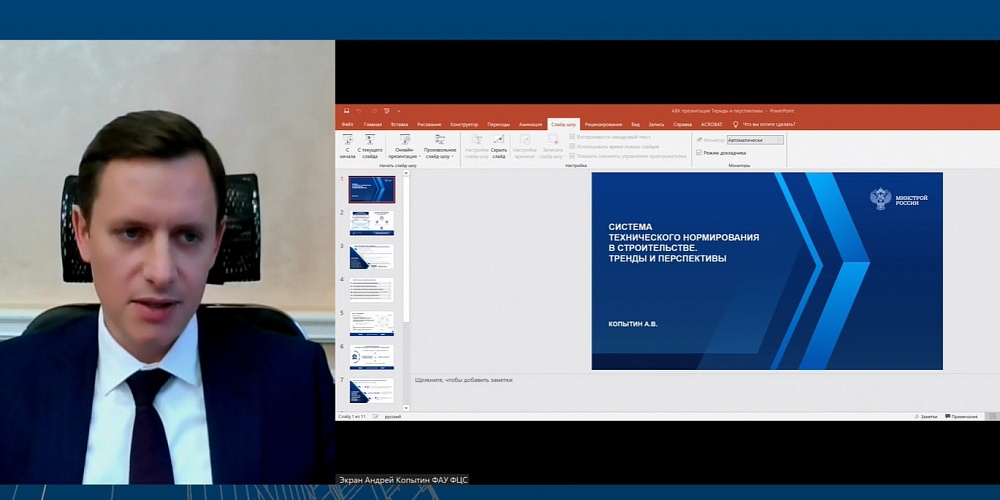Open the Рецензирование ribbon tab
1000x500 pixels.
click(603, 124)
